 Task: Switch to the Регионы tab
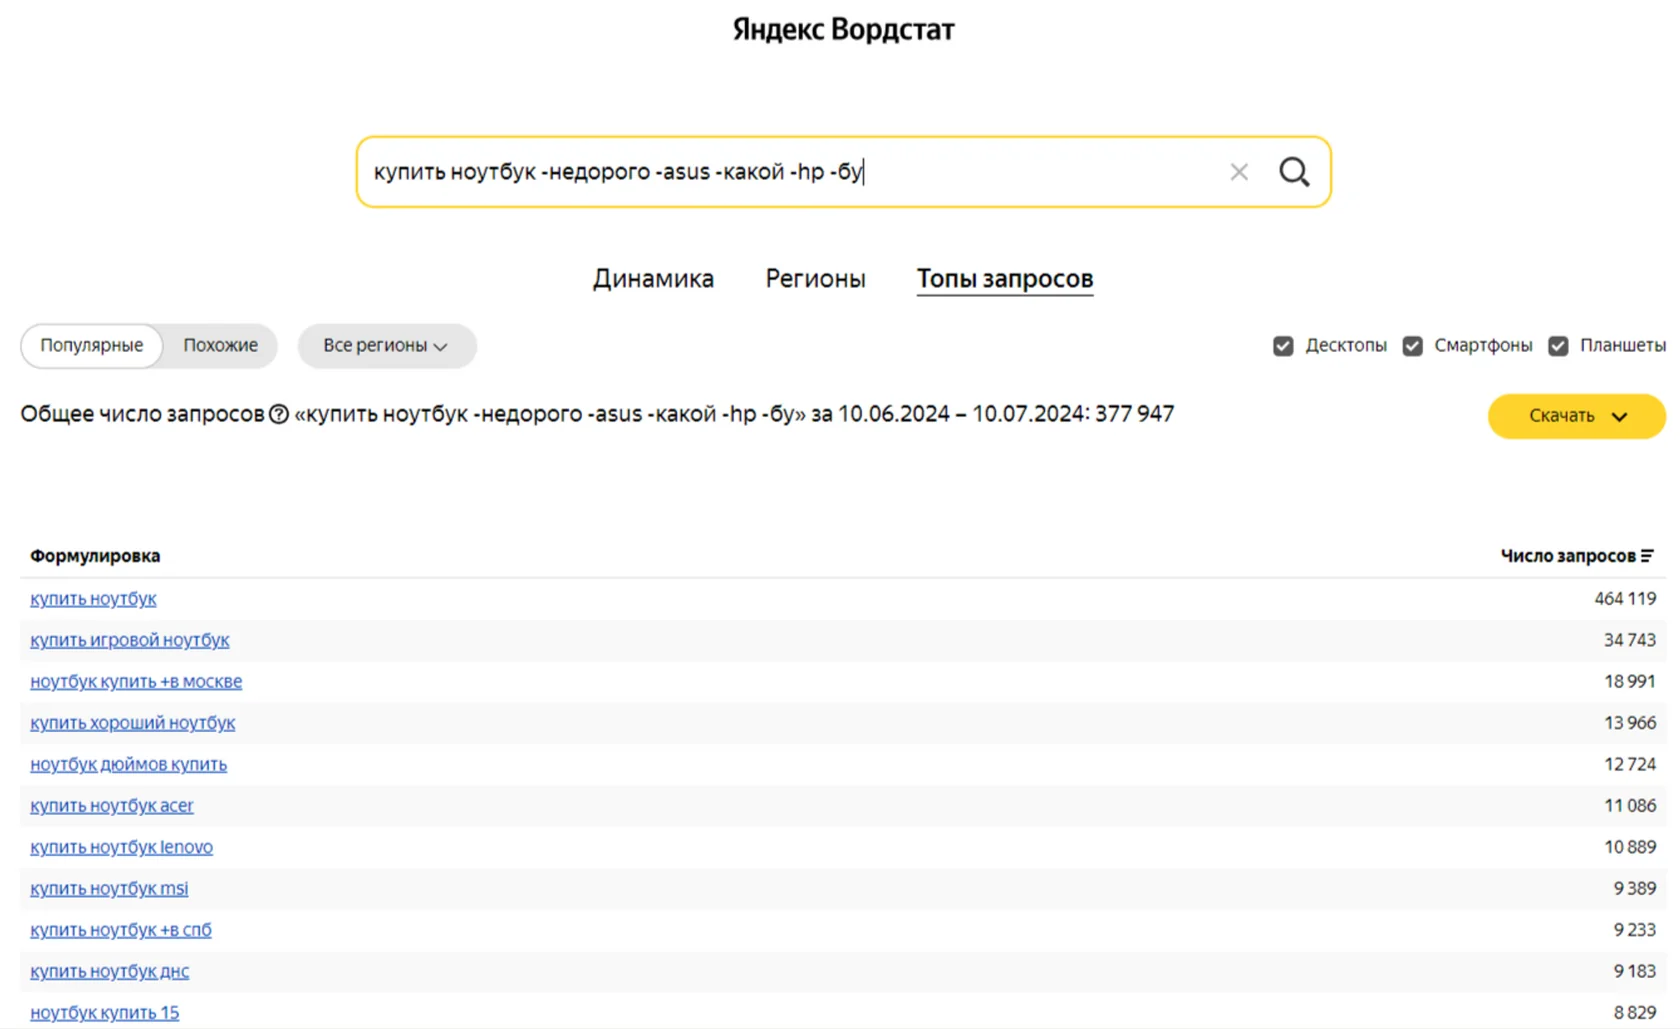(815, 279)
